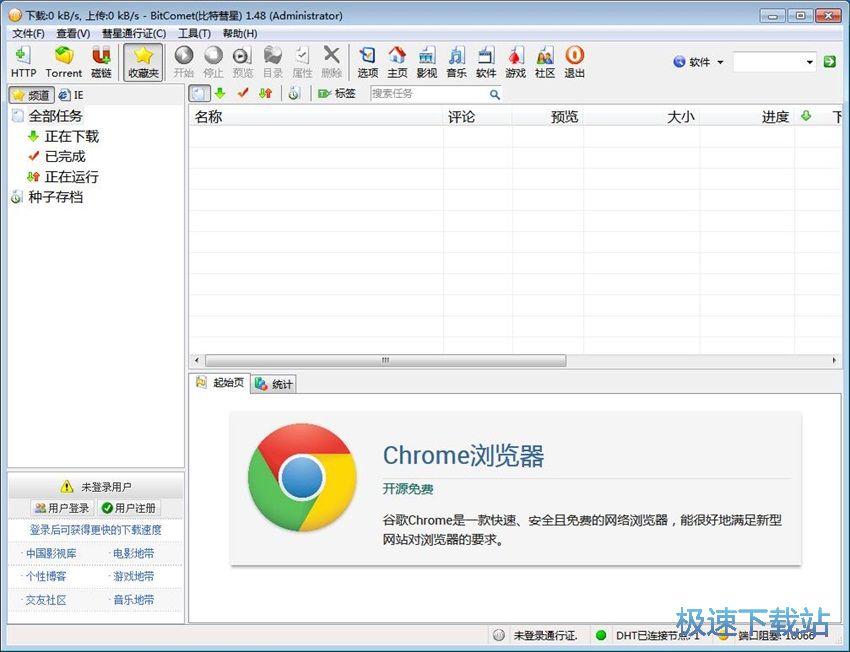
Task: Open the 软件 search category dropdown
Action: click(698, 62)
